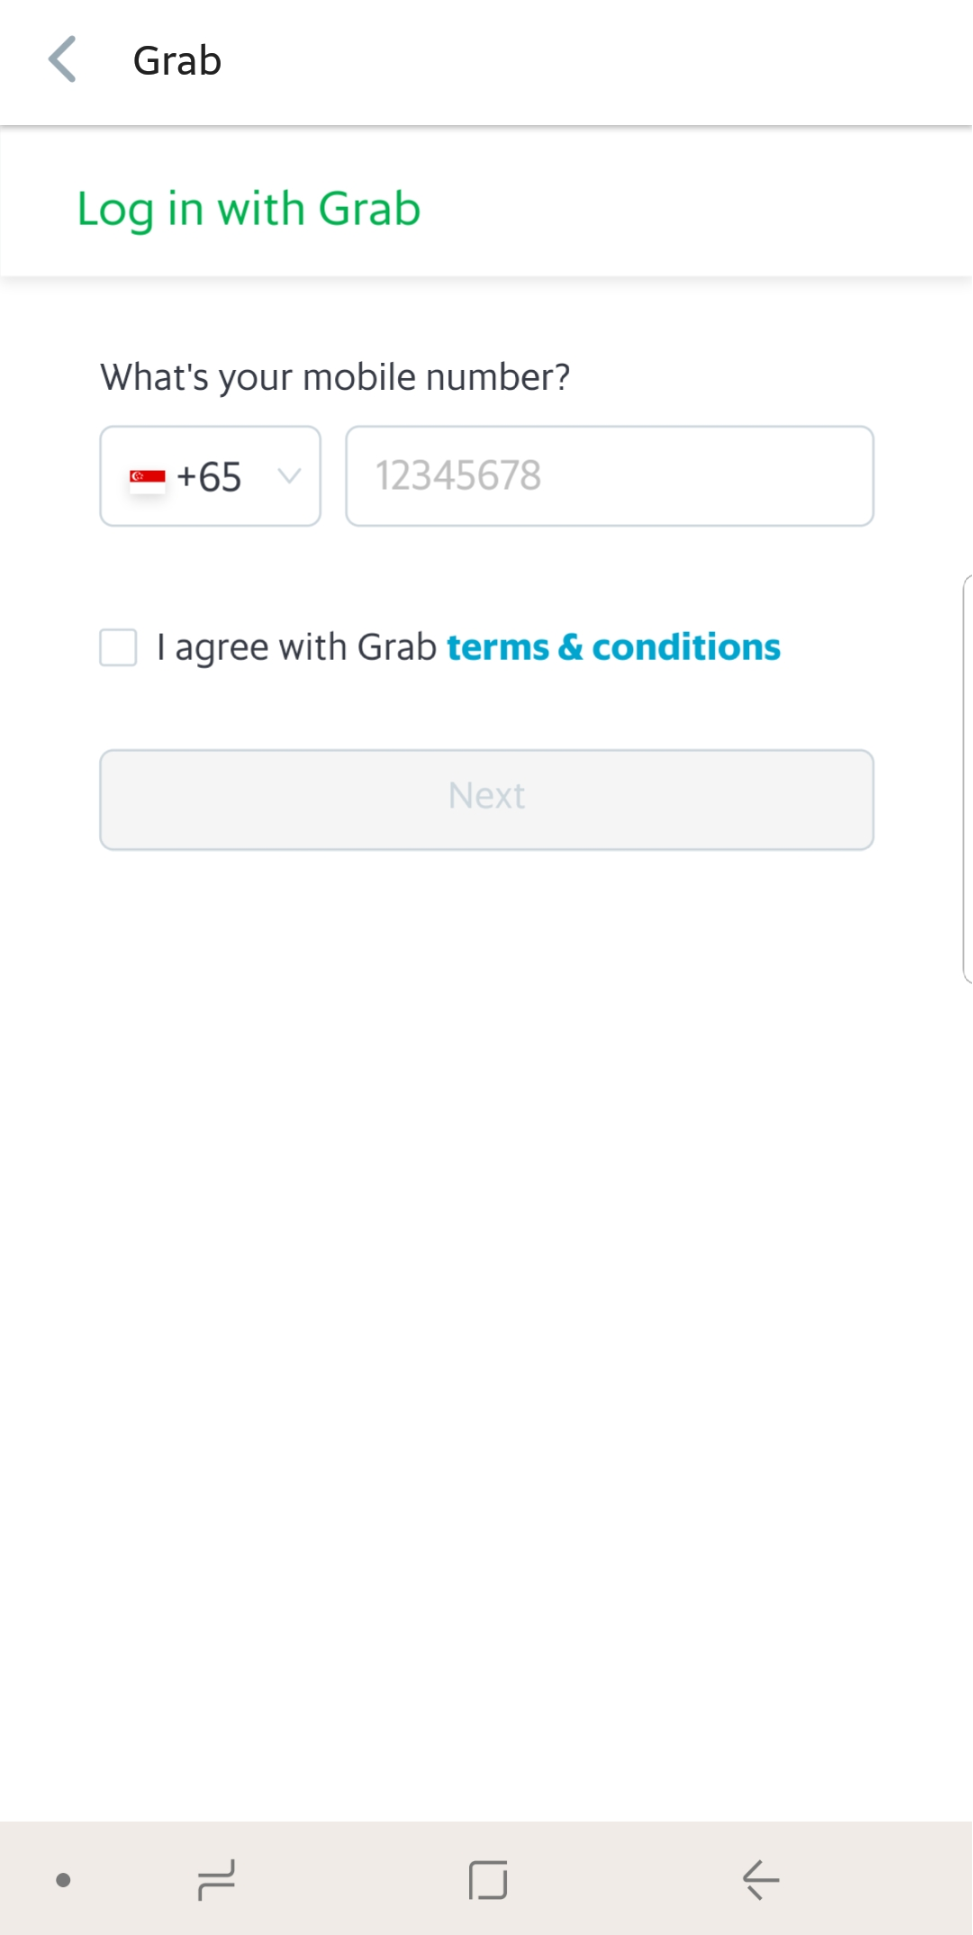The height and width of the screenshot is (1935, 973).
Task: Click the edge panel handle on right
Action: [x=966, y=779]
